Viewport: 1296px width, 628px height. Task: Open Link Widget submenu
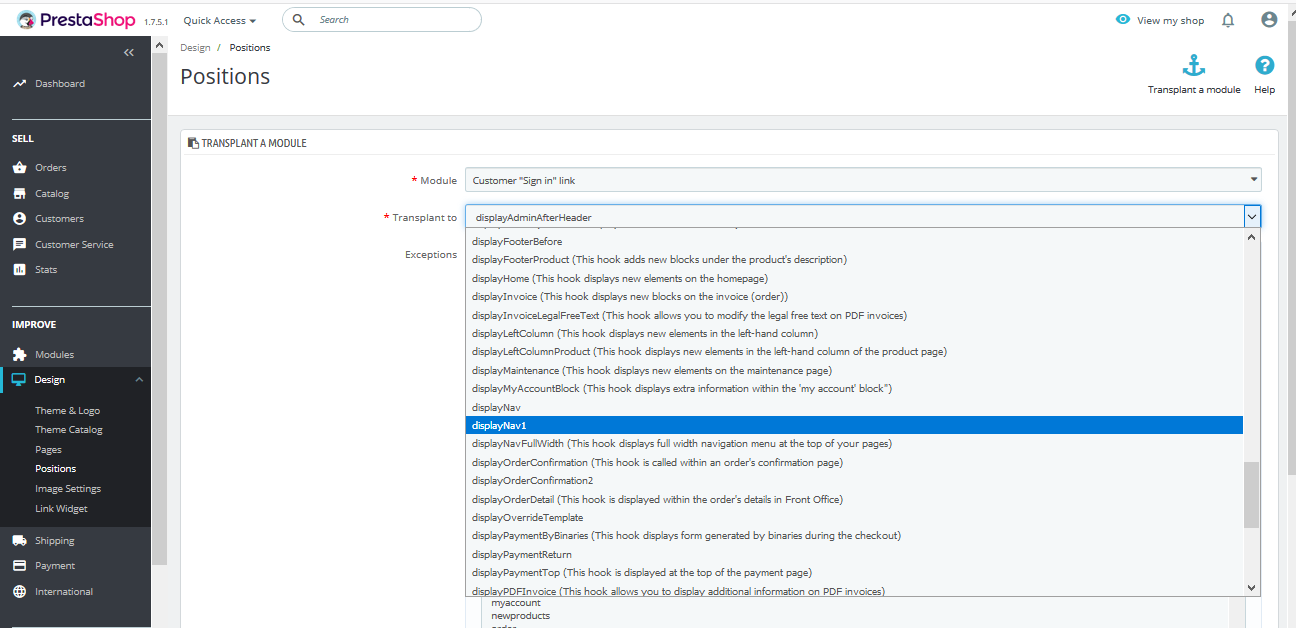[61, 509]
